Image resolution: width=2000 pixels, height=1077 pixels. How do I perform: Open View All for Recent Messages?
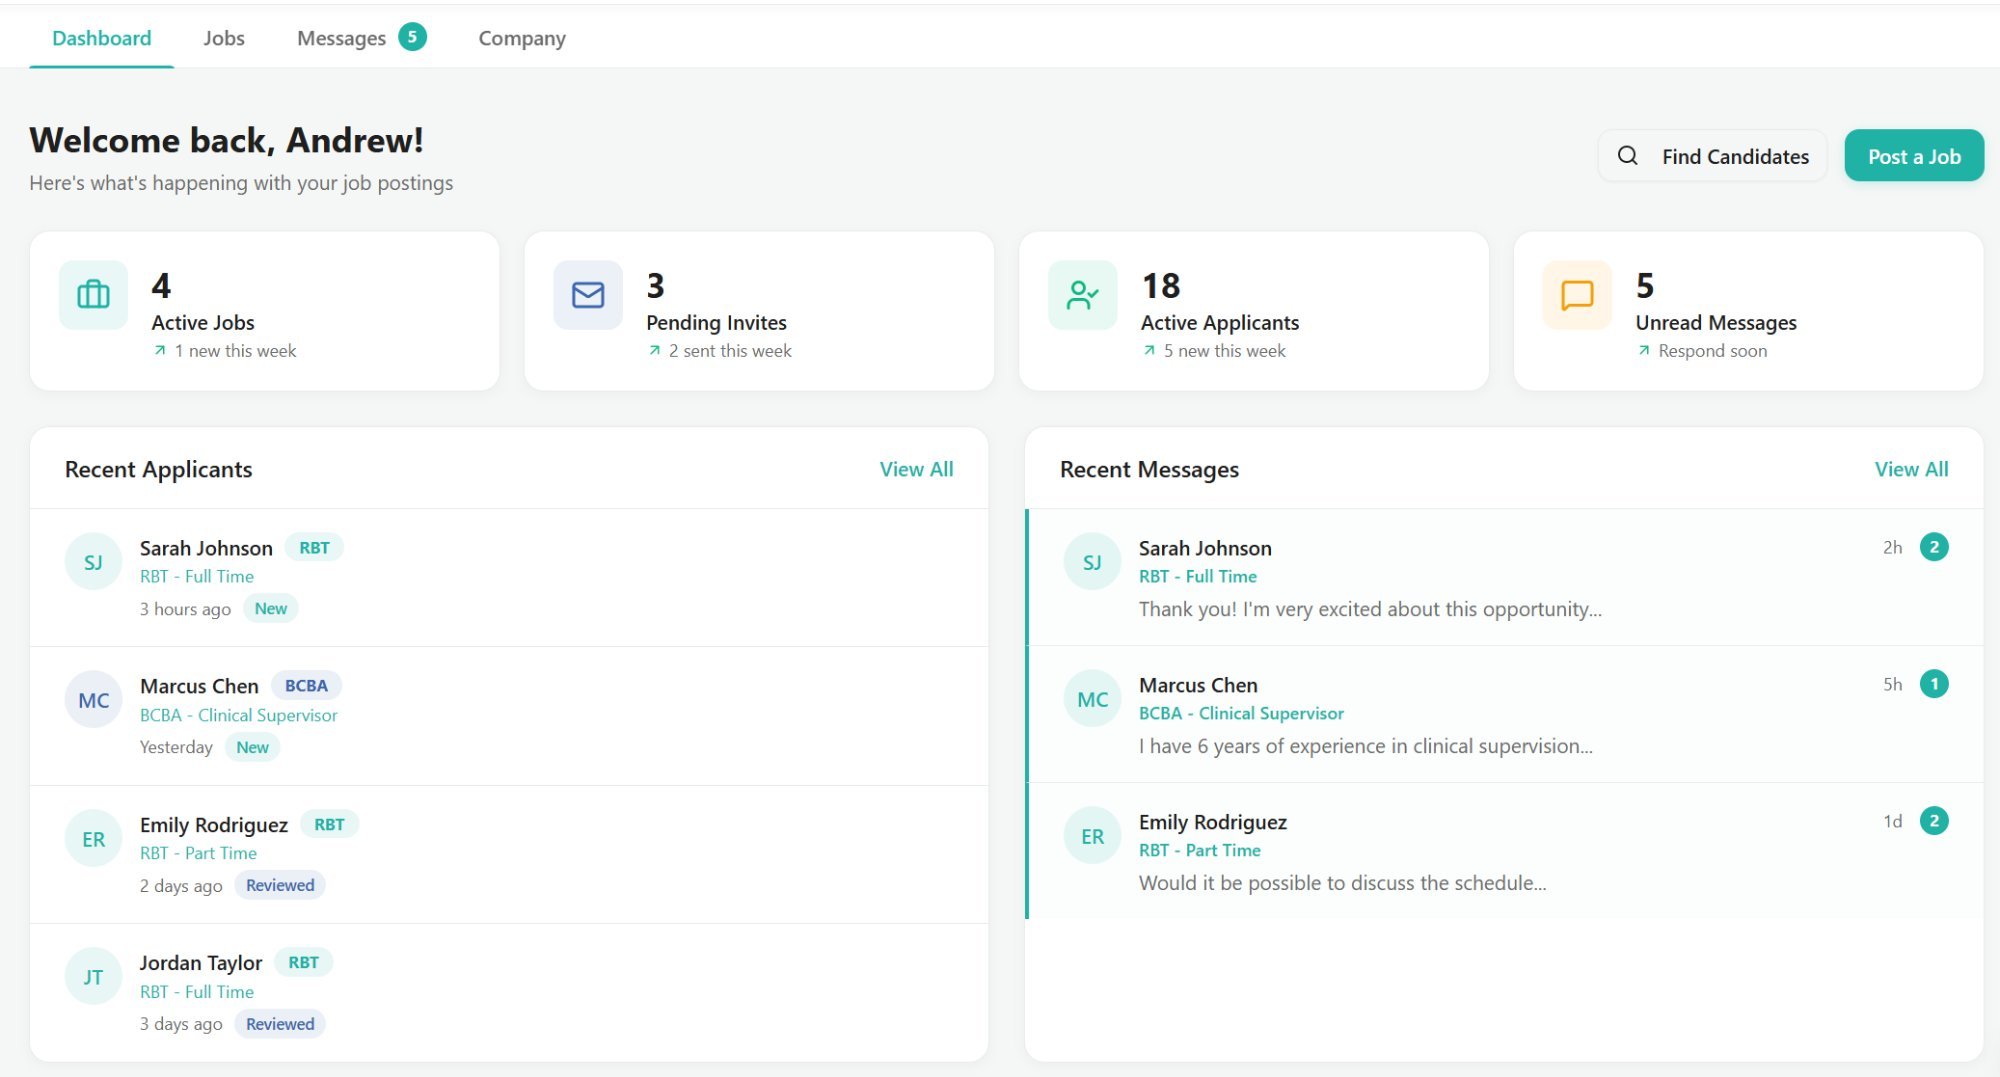coord(1911,468)
